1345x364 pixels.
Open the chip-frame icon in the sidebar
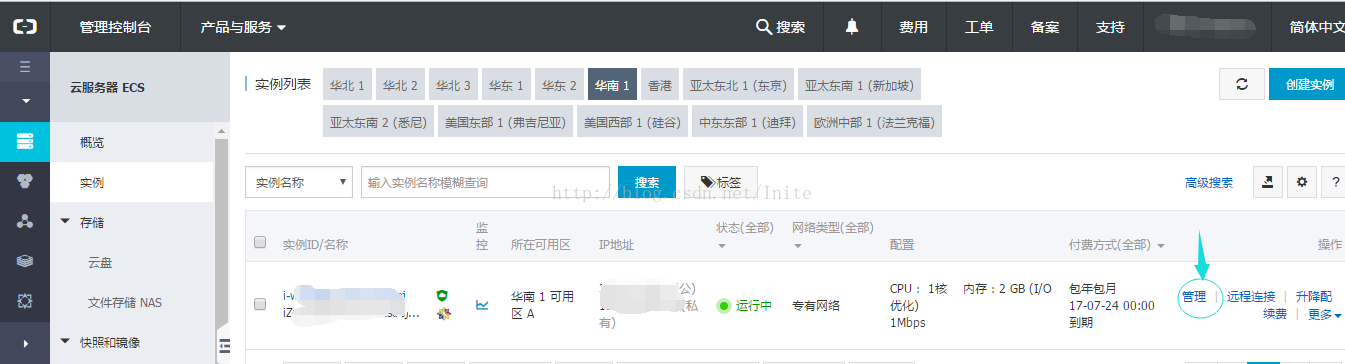coord(25,301)
